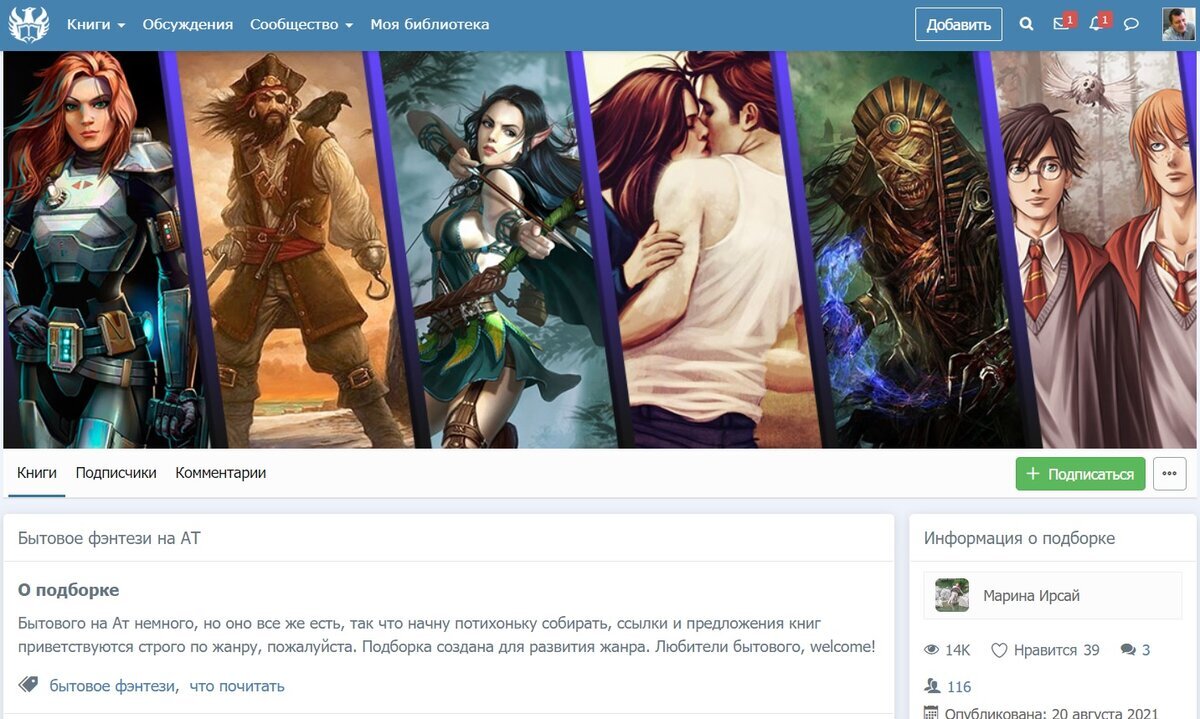Click the Добавить button
Screen dimensions: 1200x719
pyautogui.click(x=958, y=25)
